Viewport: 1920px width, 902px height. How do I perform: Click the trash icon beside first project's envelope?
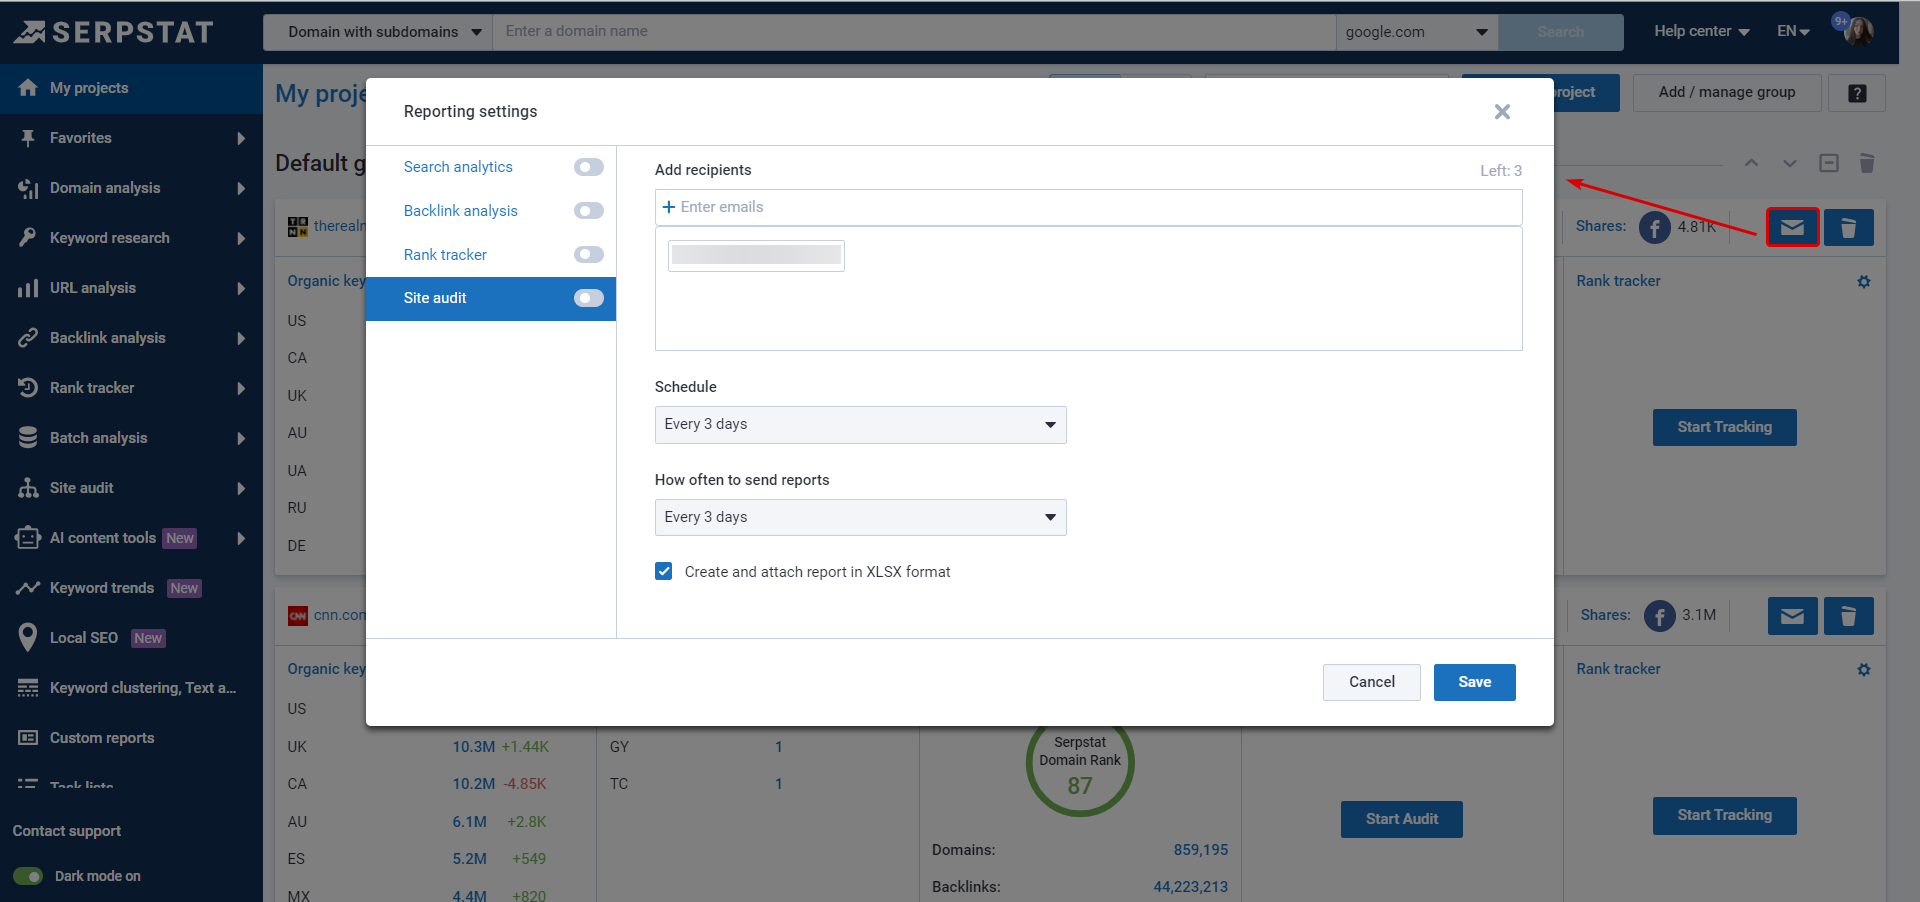click(1848, 227)
